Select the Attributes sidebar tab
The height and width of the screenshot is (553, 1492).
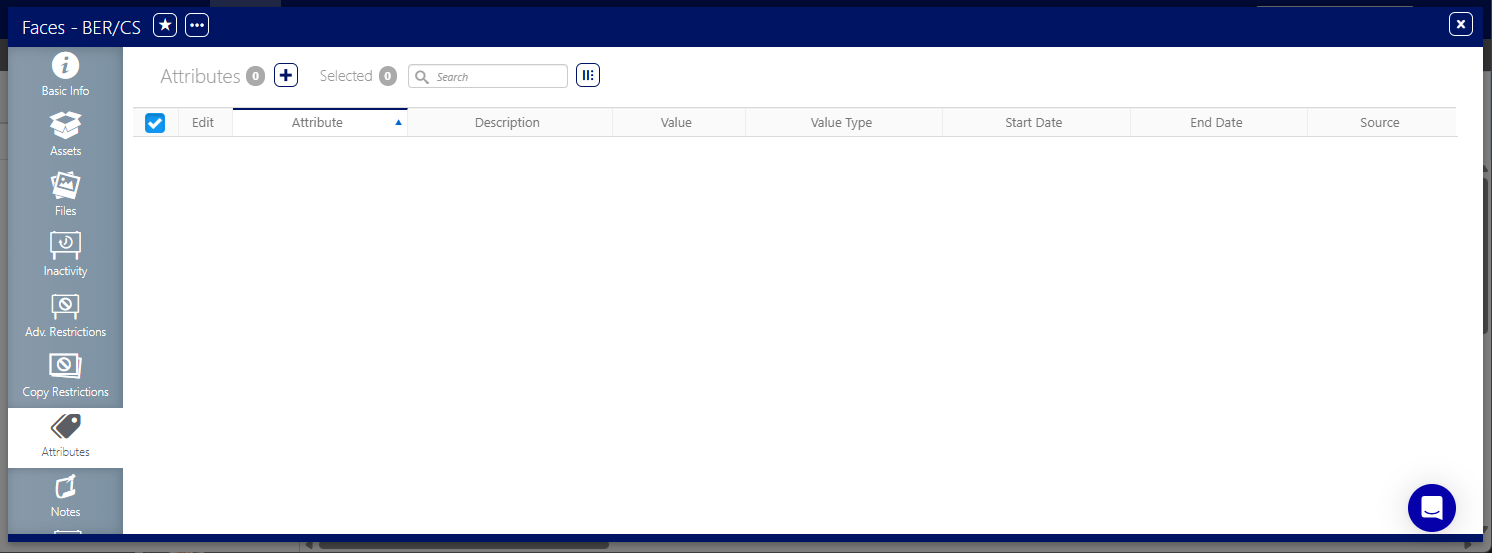coord(65,437)
